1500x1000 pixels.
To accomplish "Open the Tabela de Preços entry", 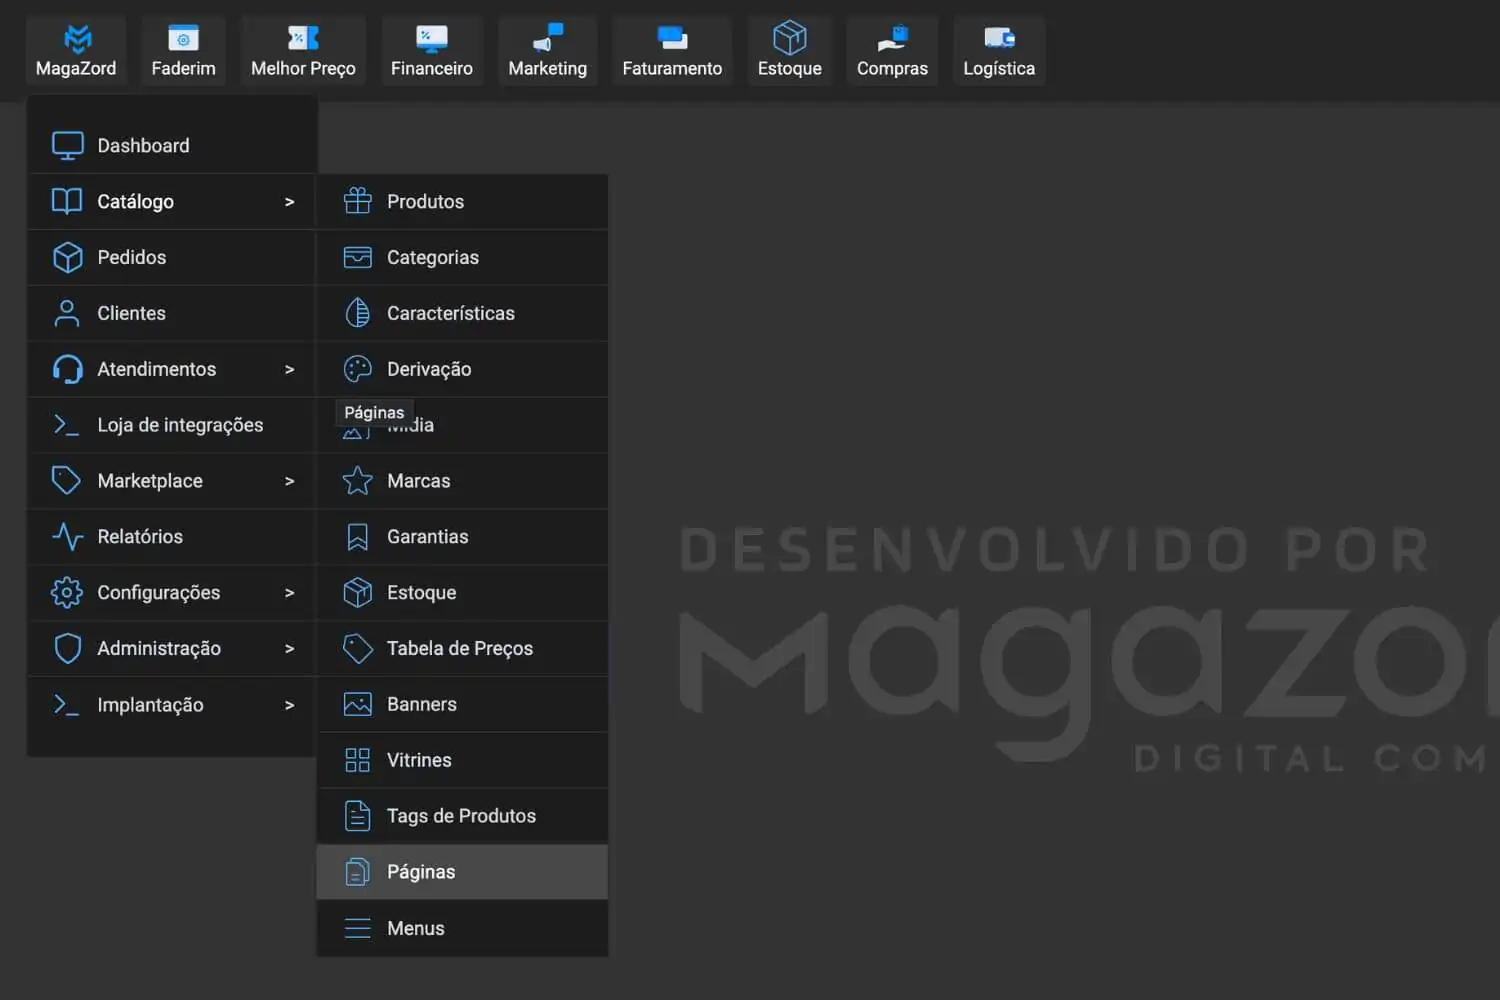I will [460, 648].
